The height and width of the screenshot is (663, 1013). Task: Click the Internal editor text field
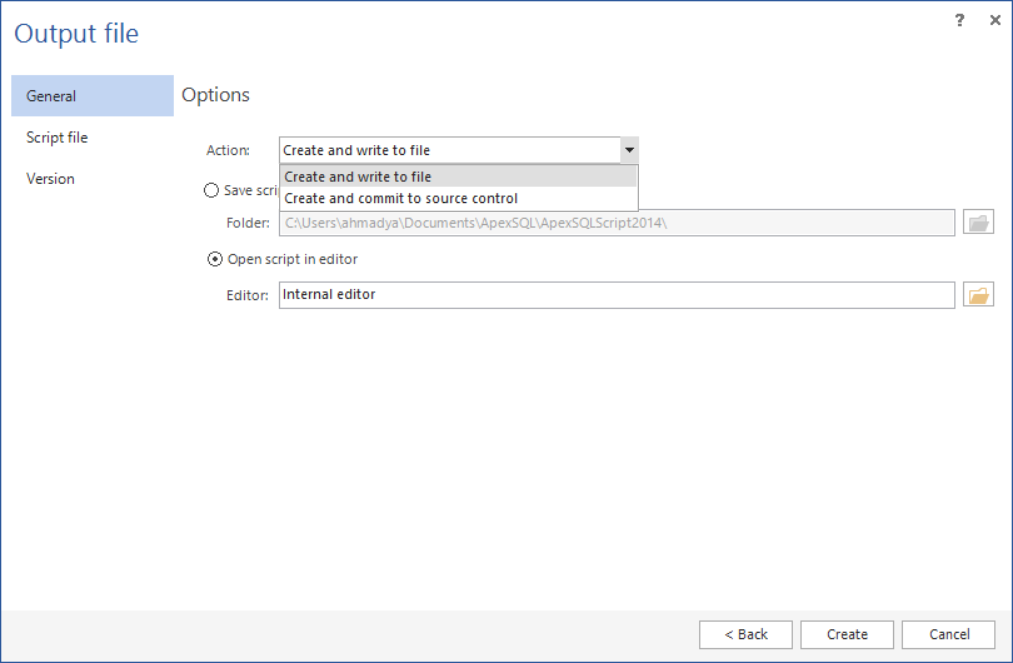pyautogui.click(x=616, y=295)
